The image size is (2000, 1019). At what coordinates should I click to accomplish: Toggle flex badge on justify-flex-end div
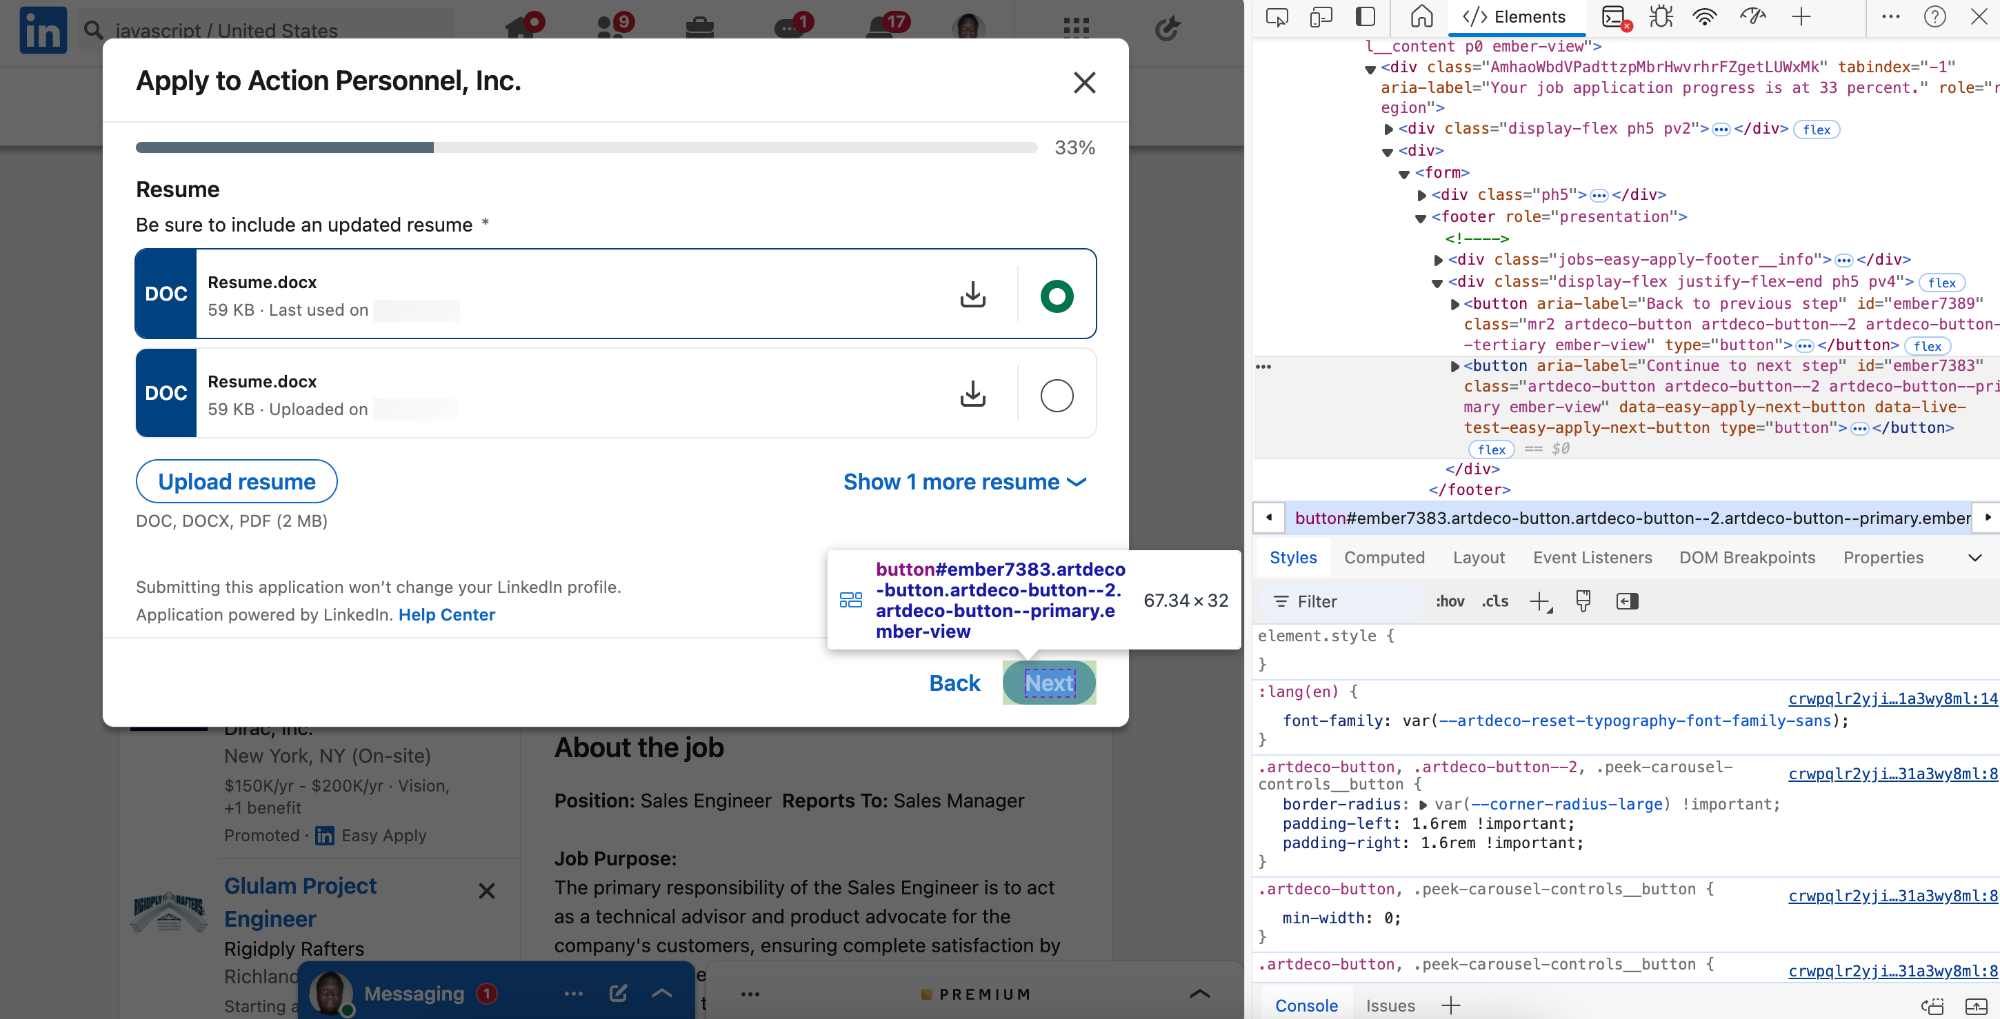click(1942, 283)
